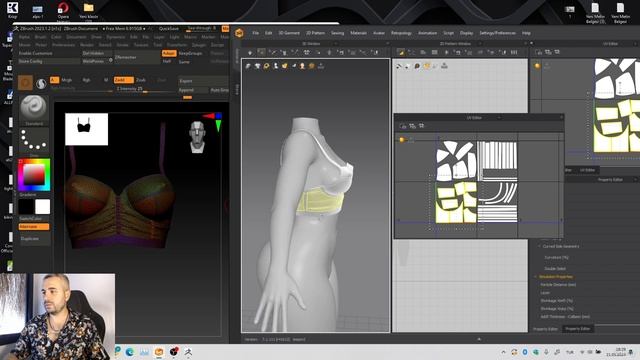The image size is (640, 360).
Task: Open the ZBrush app in the taskbar
Action: tap(188, 352)
